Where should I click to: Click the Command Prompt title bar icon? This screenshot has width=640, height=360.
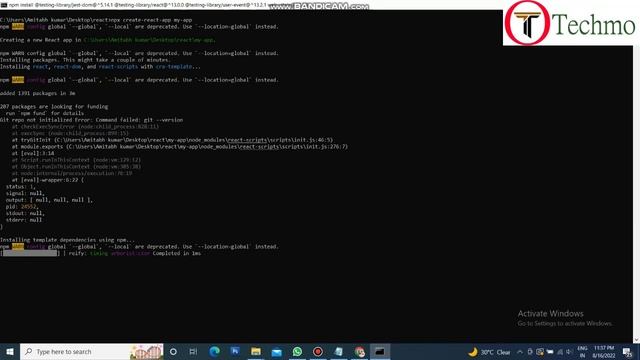(x=4, y=5)
